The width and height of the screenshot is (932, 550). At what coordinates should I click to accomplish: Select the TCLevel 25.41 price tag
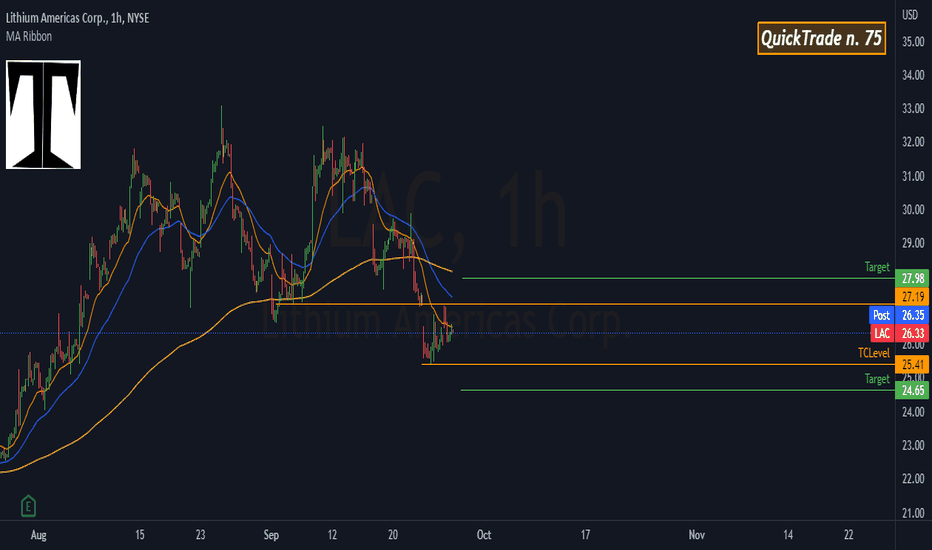[x=912, y=364]
